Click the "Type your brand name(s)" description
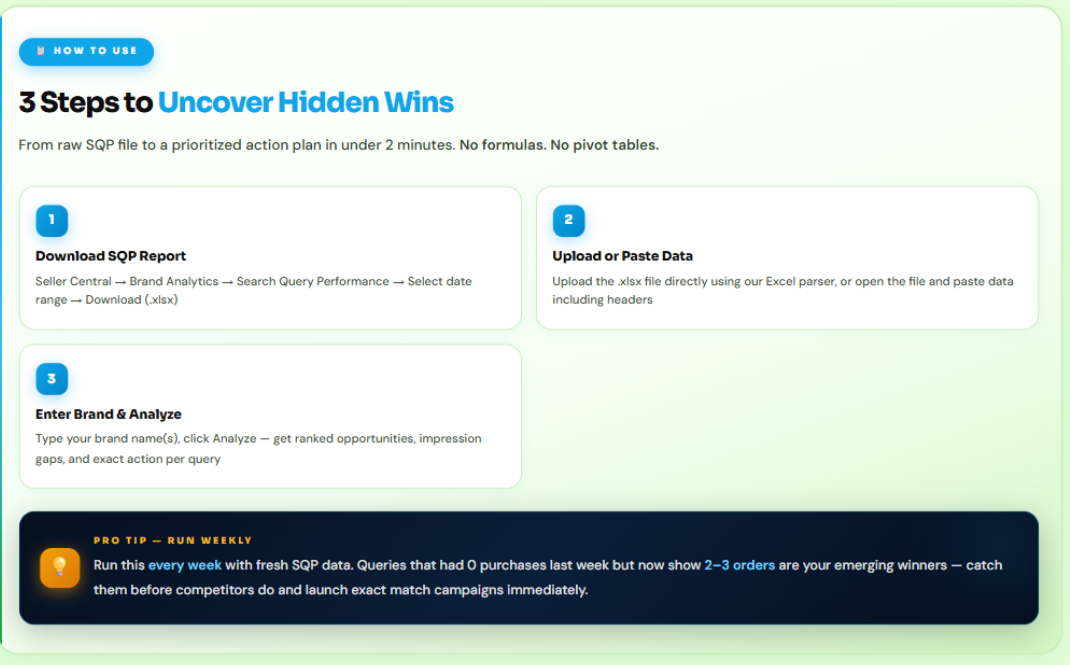1070x665 pixels. click(x=259, y=449)
